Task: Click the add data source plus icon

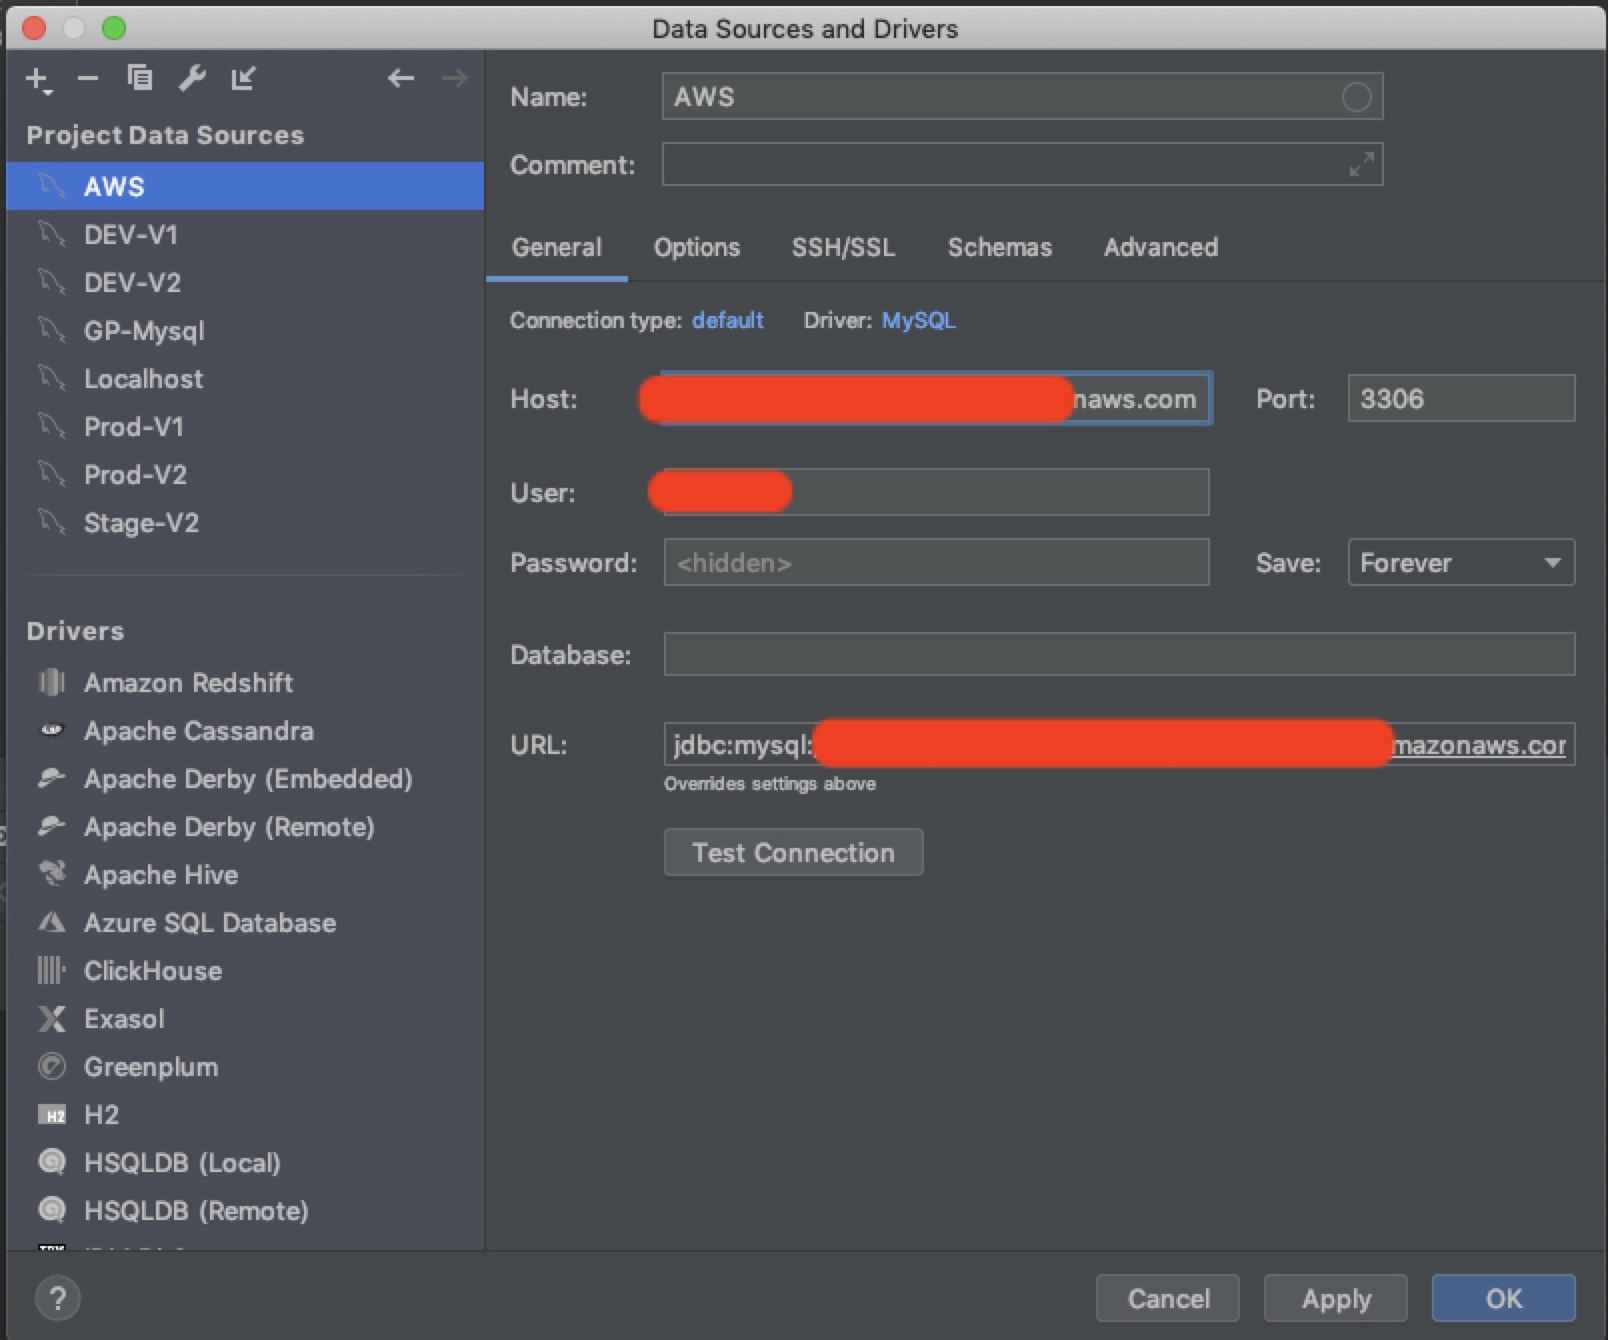Action: coord(38,79)
